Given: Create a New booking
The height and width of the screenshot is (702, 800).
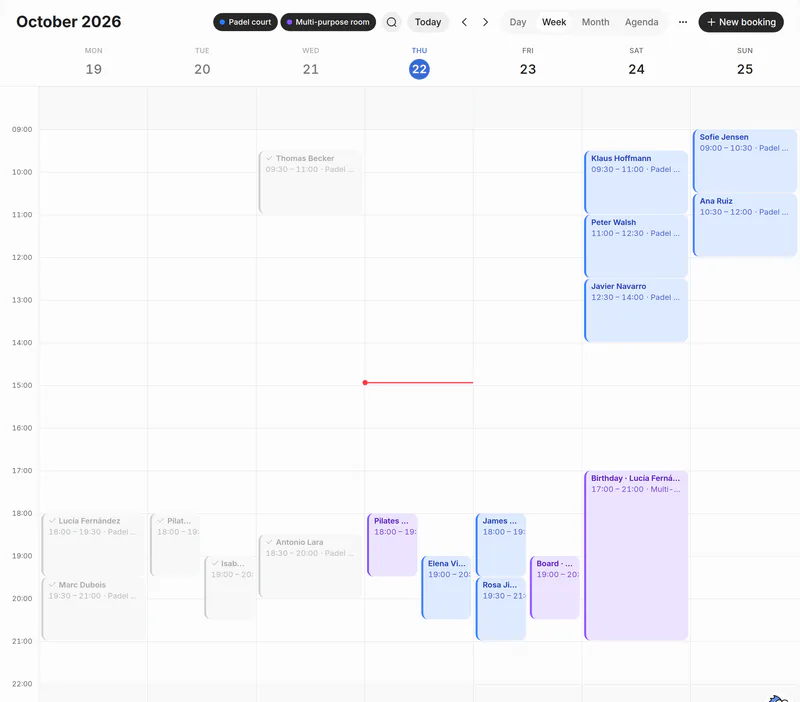Looking at the screenshot, I should coord(741,22).
